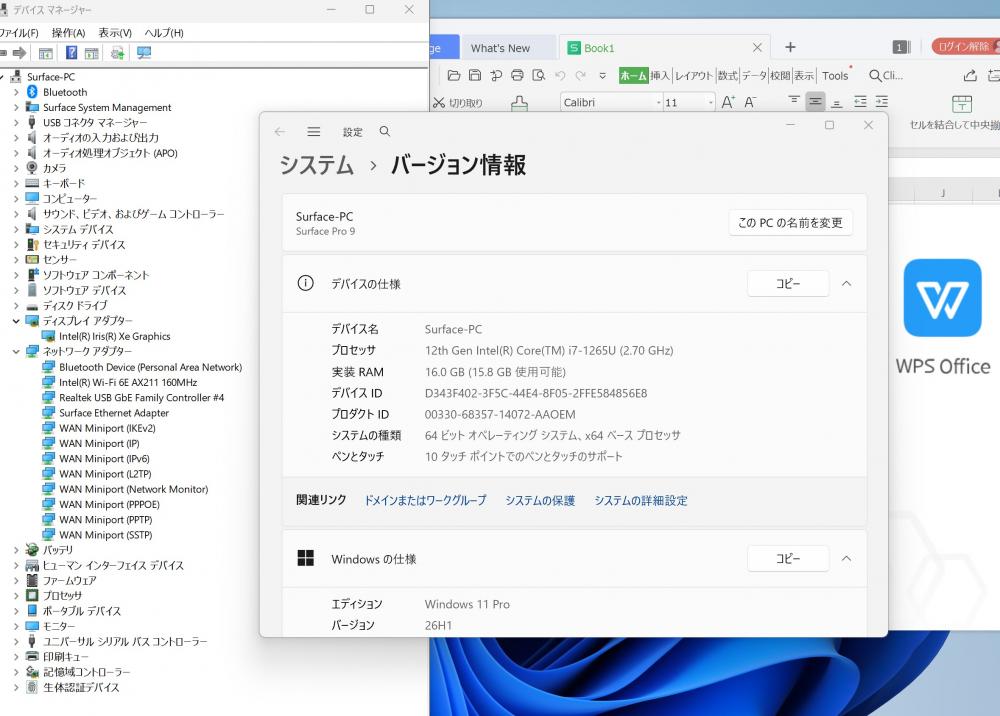Click the ログイン解除 button in WPS
The height and width of the screenshot is (716, 1000).
(x=964, y=47)
